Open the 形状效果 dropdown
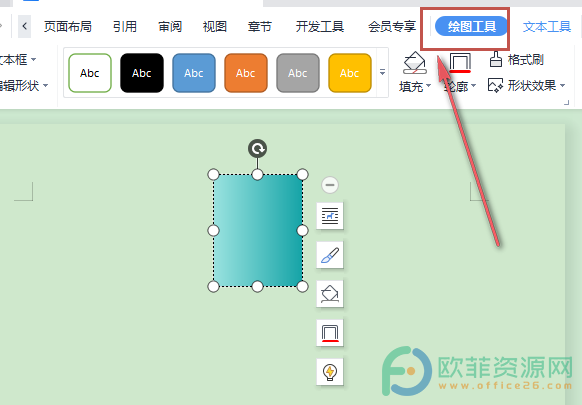582x405 pixels. point(526,86)
